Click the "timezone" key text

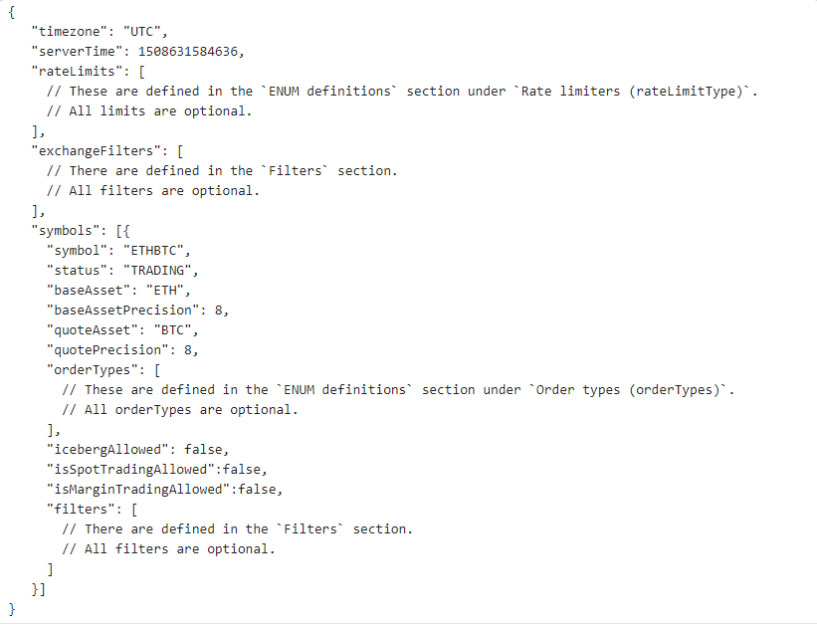69,32
